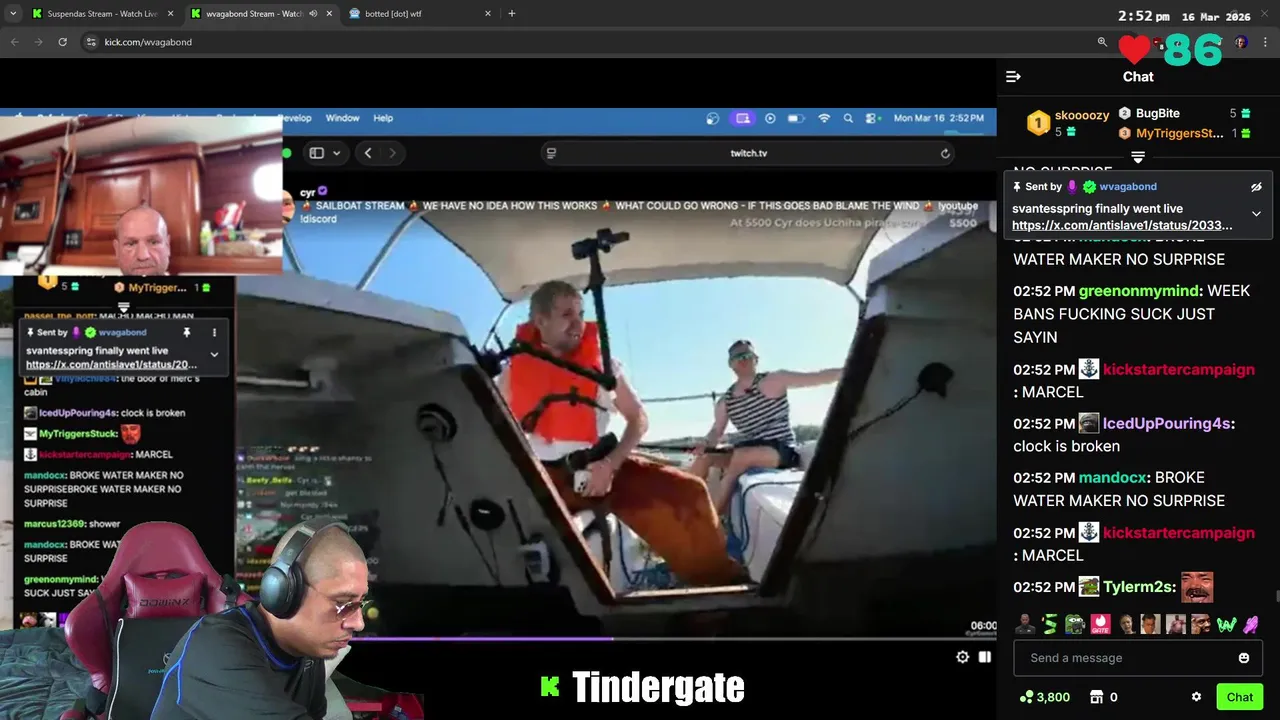Open the browser zoom magnifier icon

(x=1102, y=42)
